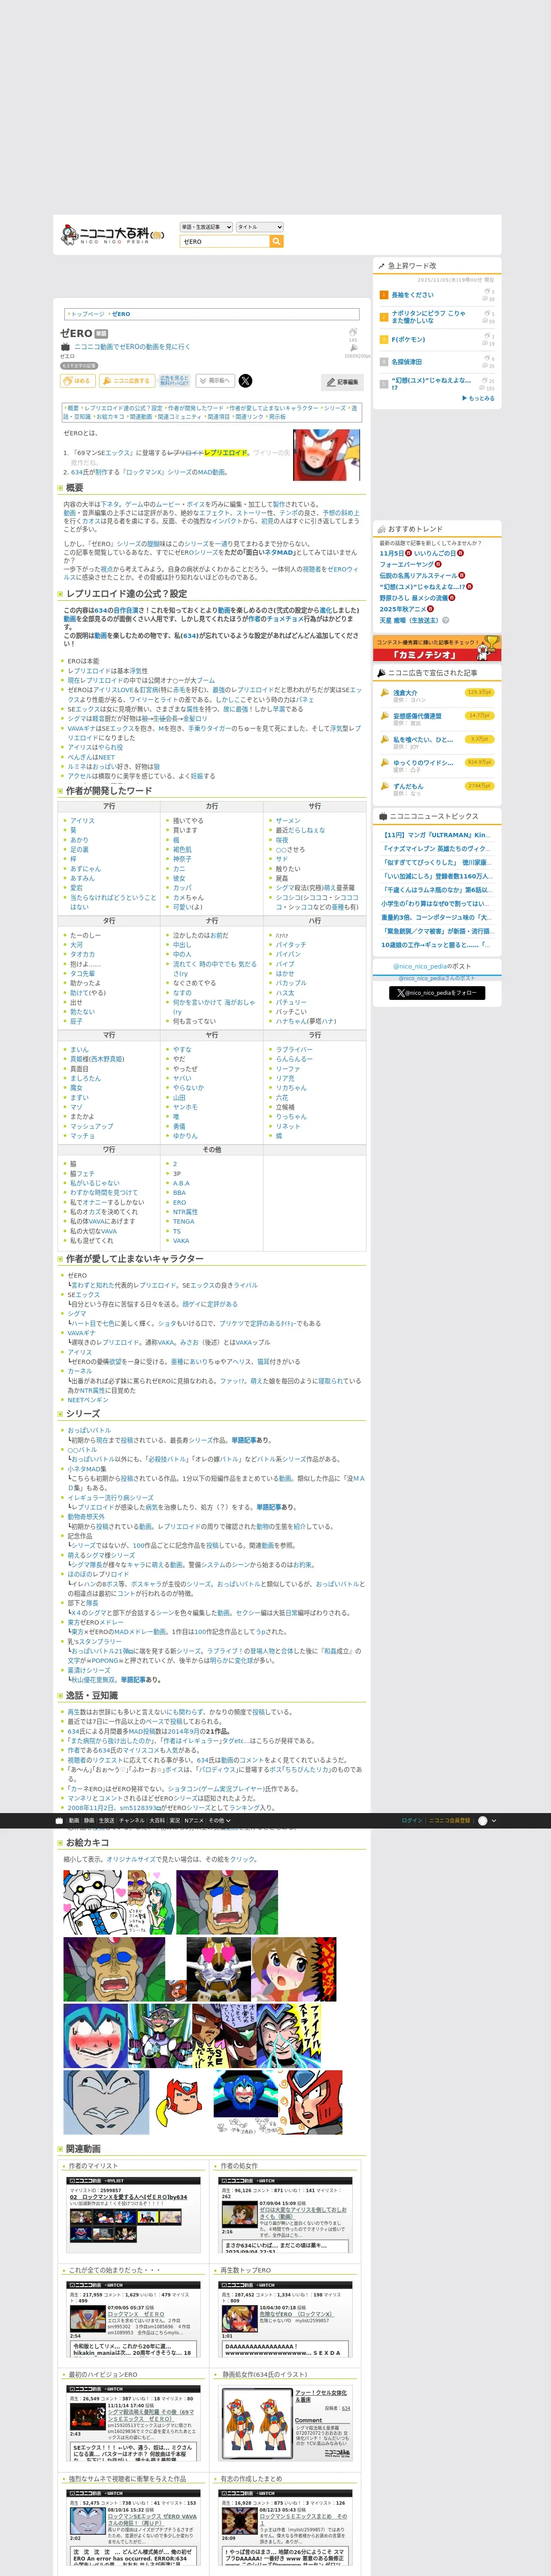The image size is (551, 2576).
Task: Click ログイン in the dark navigation bar
Action: 412,1821
